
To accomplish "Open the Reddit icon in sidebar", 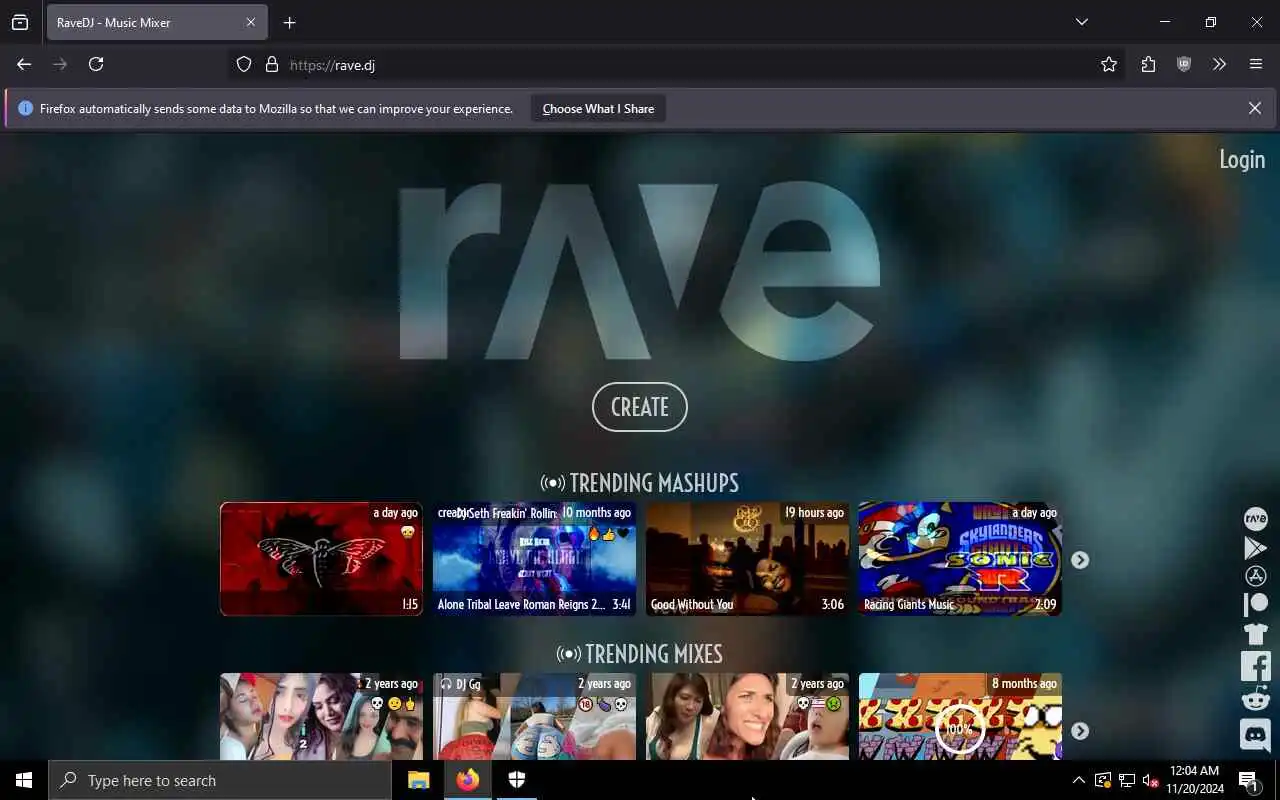I will tap(1255, 699).
